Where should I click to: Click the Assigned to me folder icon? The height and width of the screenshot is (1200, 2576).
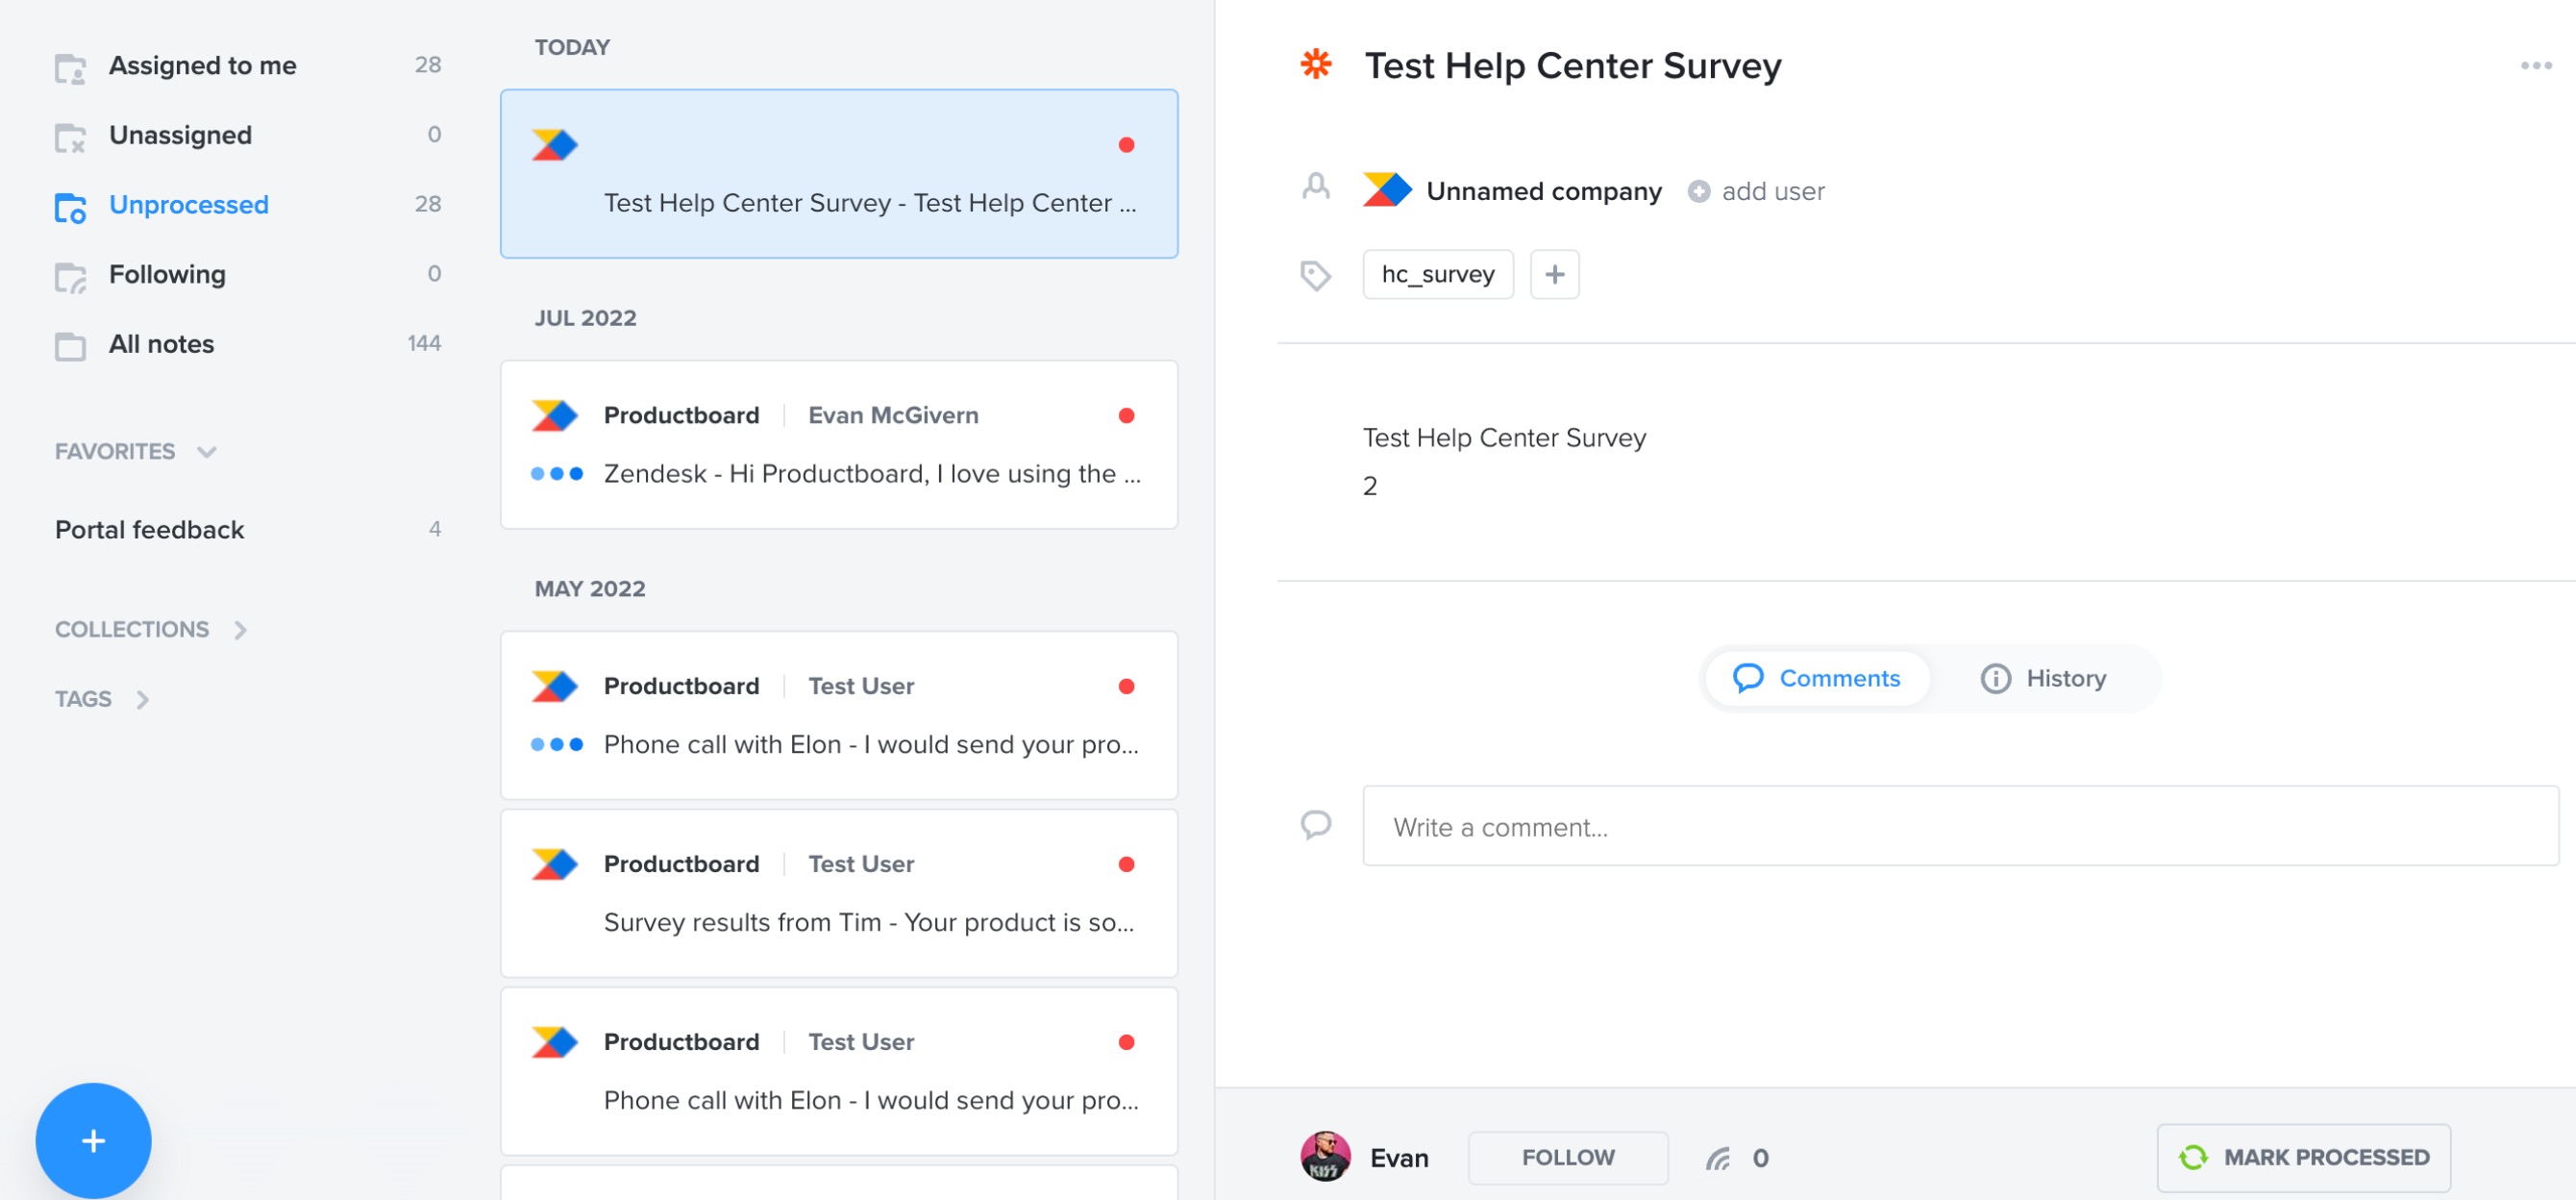tap(70, 67)
